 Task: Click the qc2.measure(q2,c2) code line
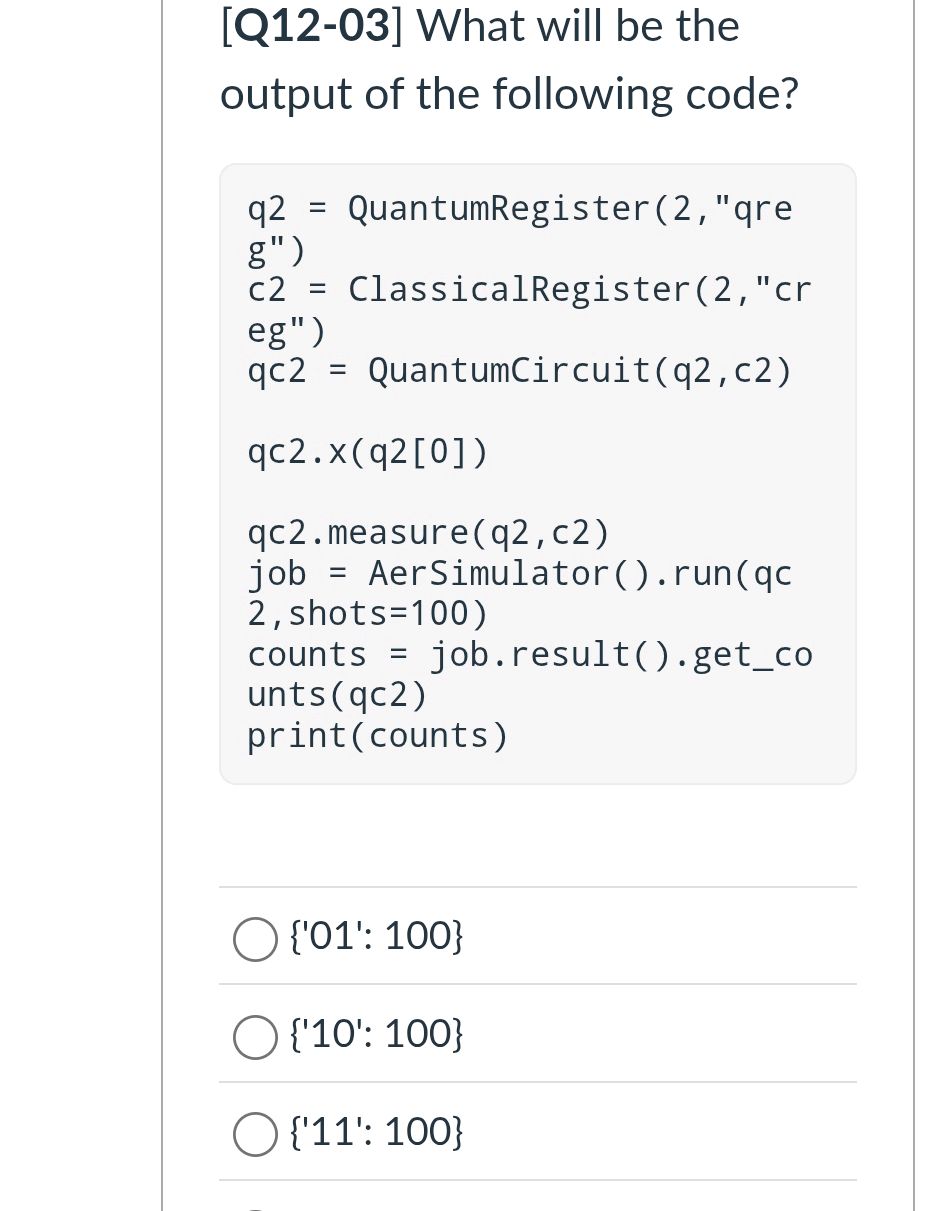(x=428, y=532)
